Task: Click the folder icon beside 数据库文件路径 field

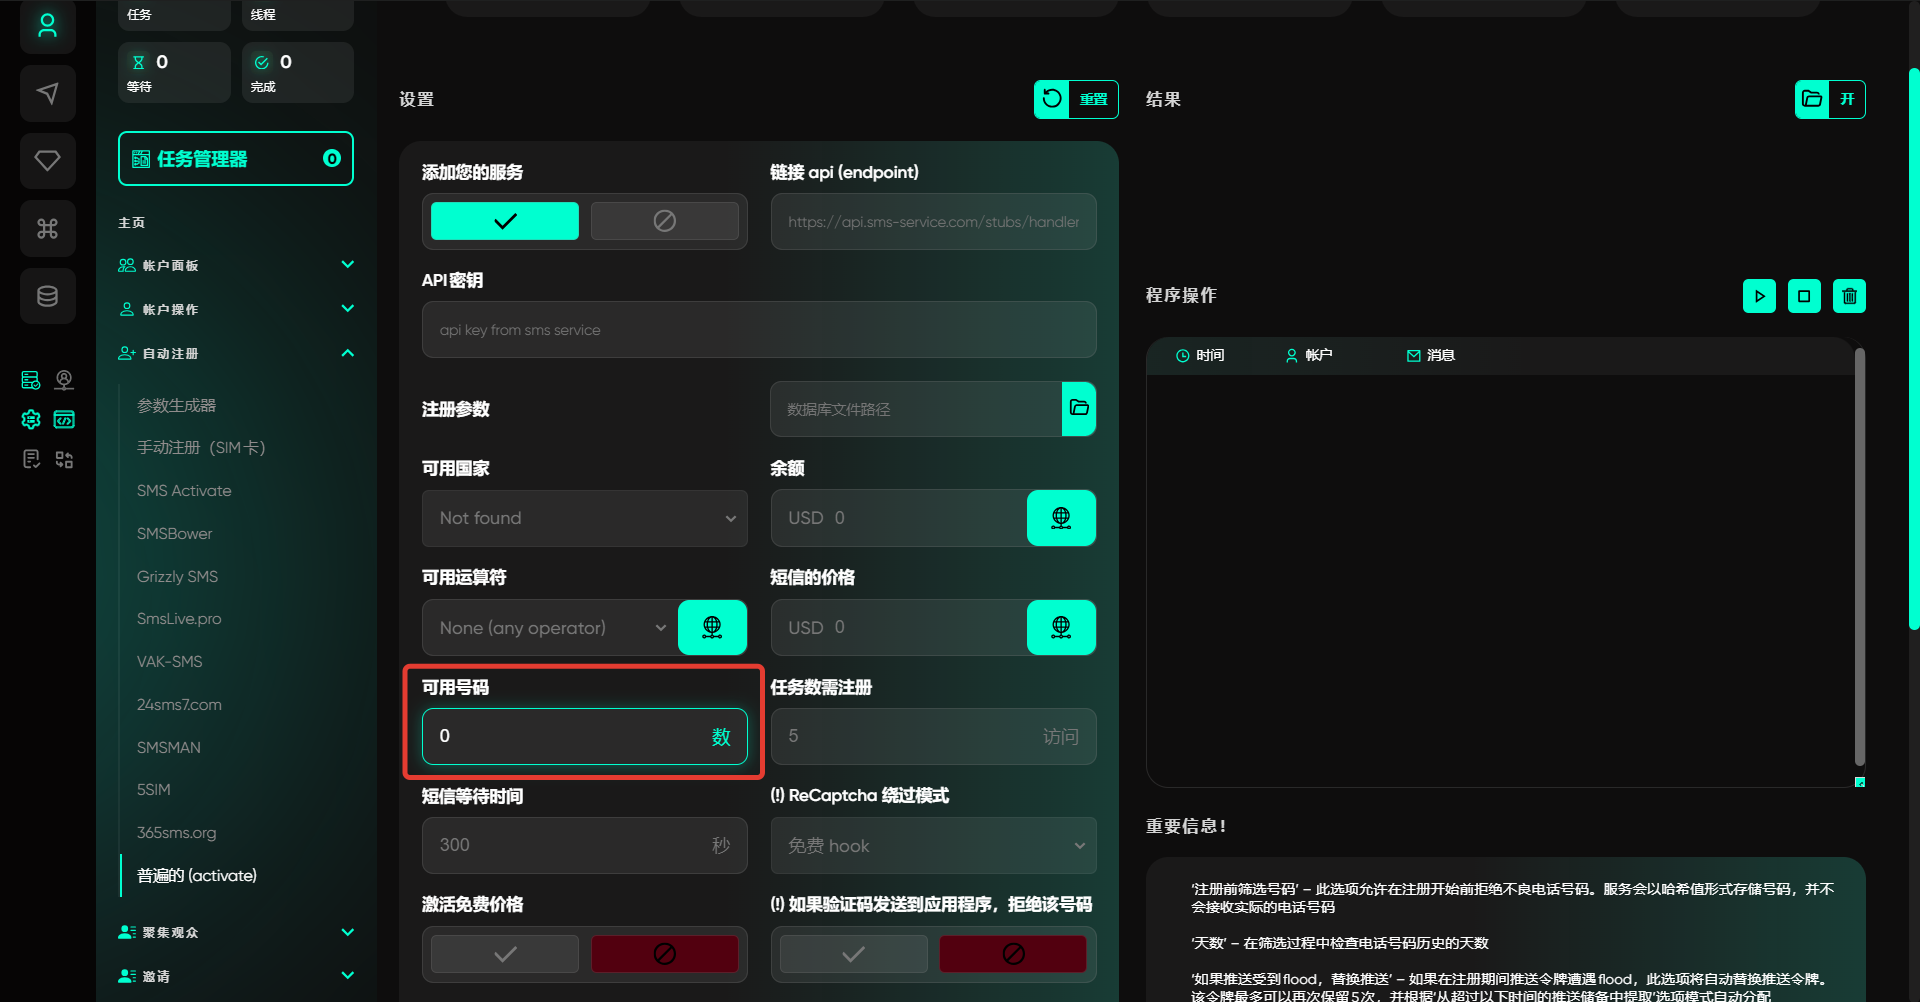Action: tap(1078, 408)
